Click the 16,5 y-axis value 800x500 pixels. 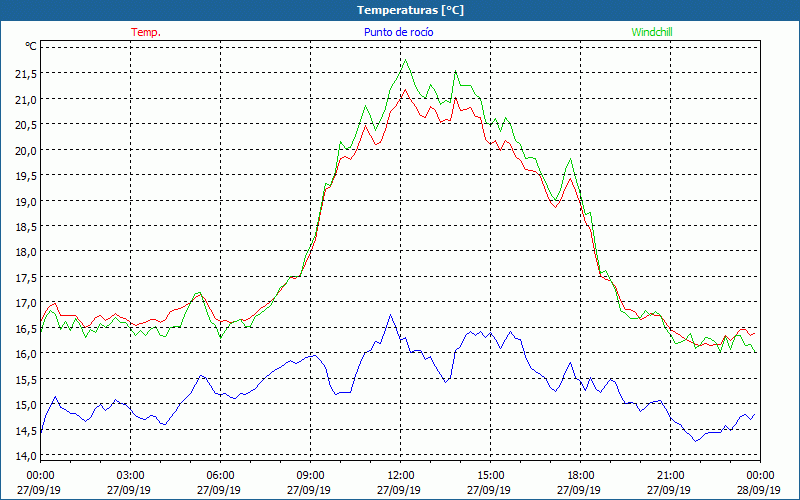pos(26,329)
